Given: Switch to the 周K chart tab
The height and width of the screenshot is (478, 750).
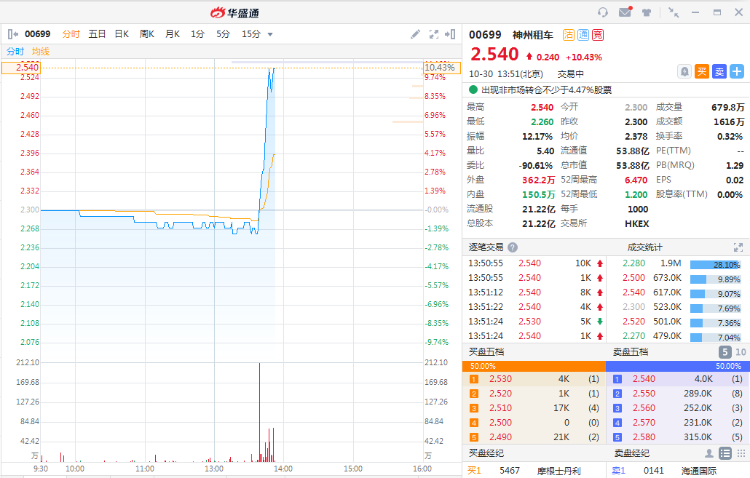Looking at the screenshot, I should (147, 34).
